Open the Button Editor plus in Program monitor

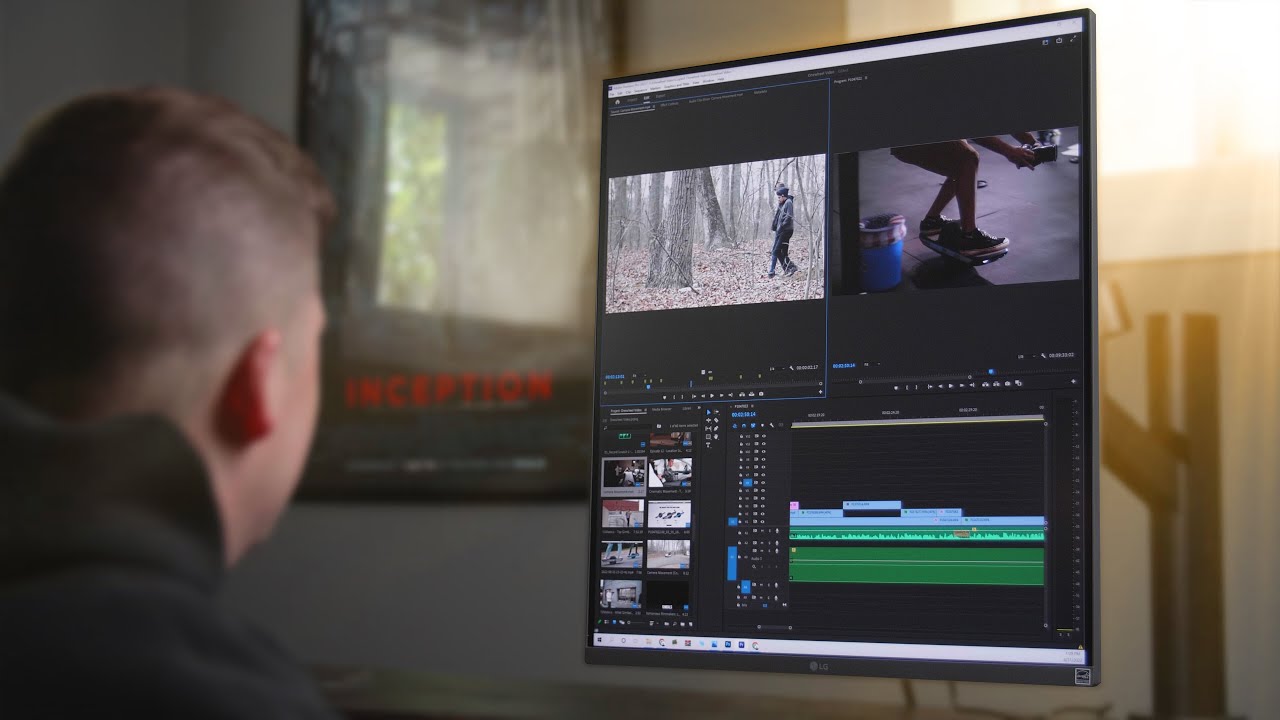coord(1074,381)
